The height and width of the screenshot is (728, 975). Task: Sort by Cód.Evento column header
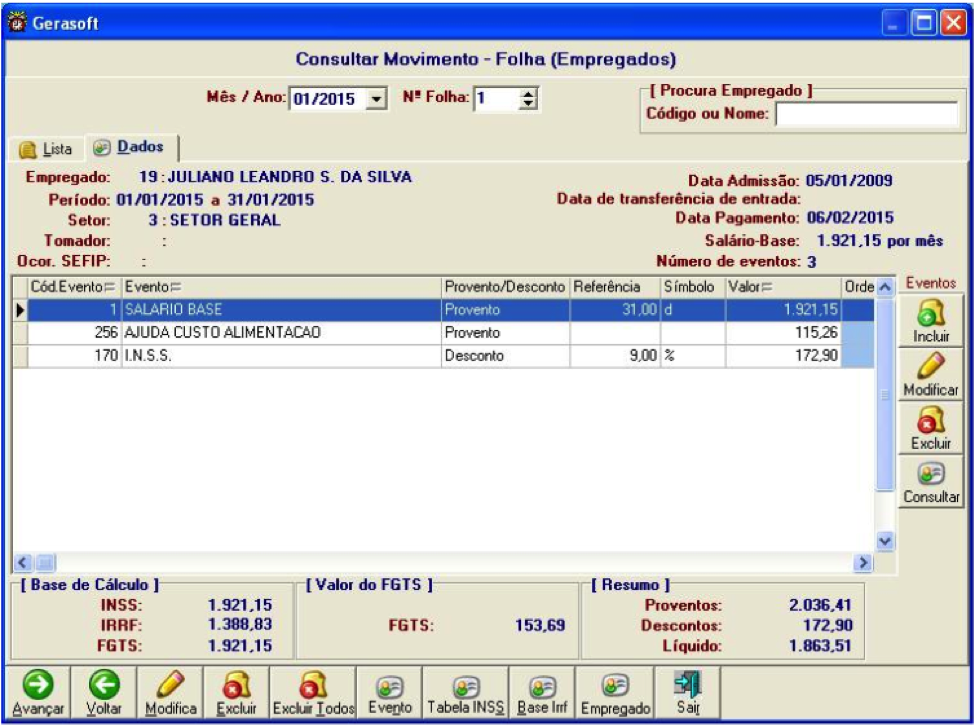pos(73,287)
